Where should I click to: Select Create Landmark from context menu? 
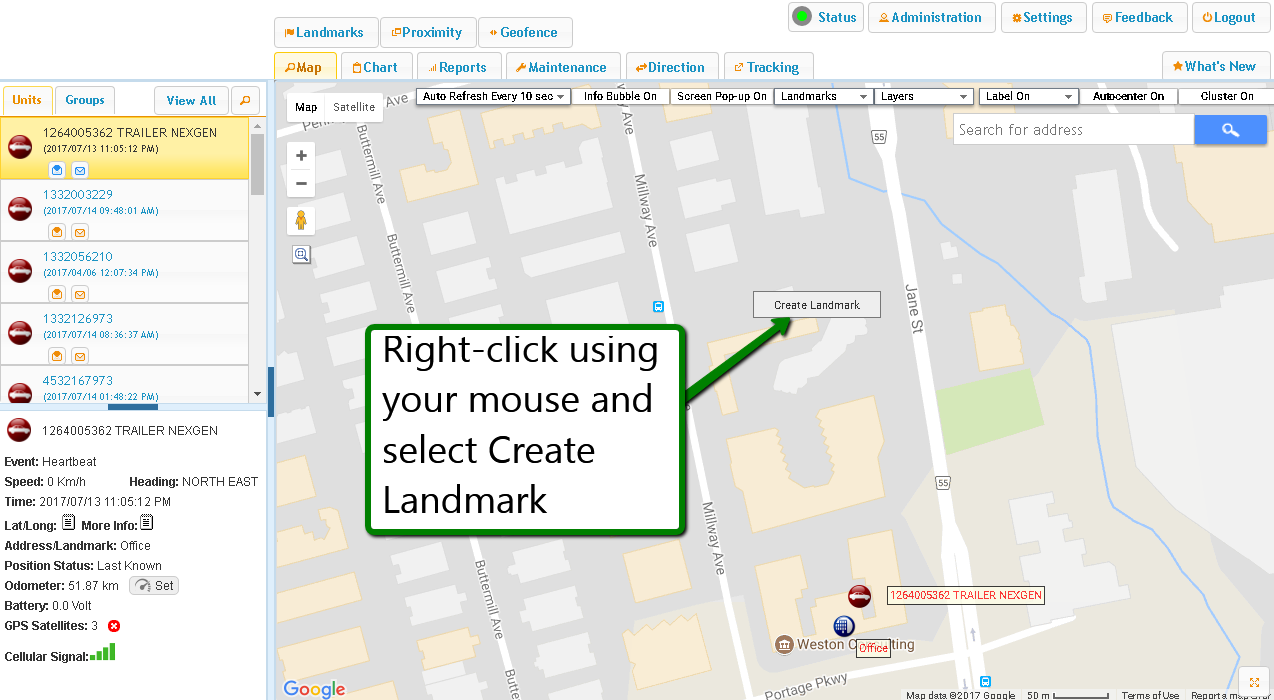coord(817,305)
